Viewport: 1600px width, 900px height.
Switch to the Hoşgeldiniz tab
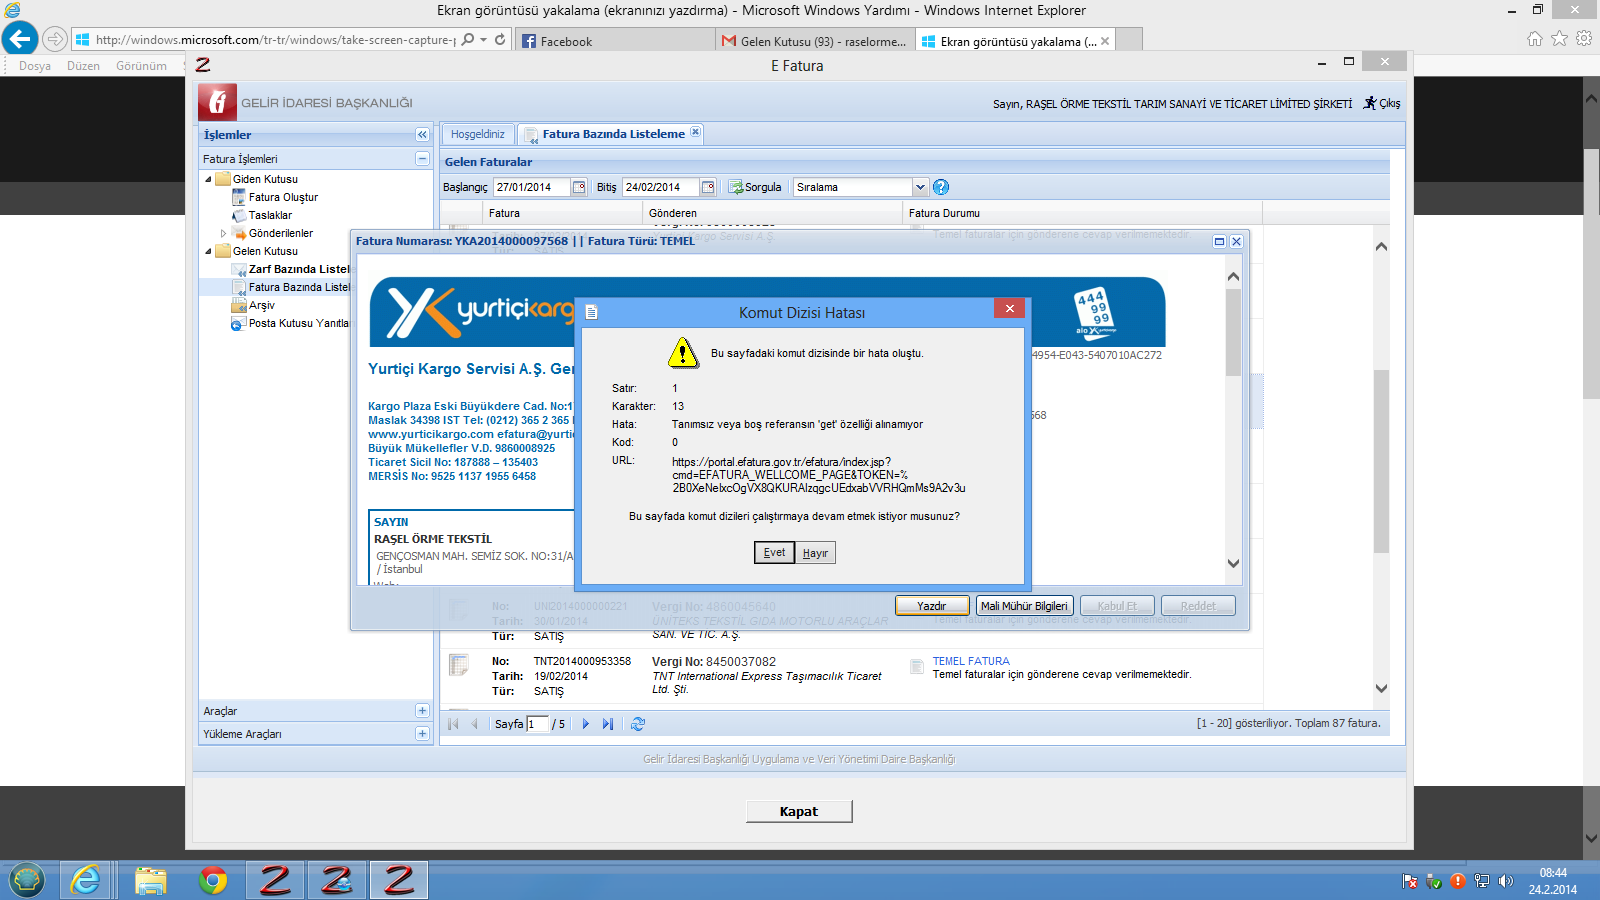pyautogui.click(x=478, y=134)
